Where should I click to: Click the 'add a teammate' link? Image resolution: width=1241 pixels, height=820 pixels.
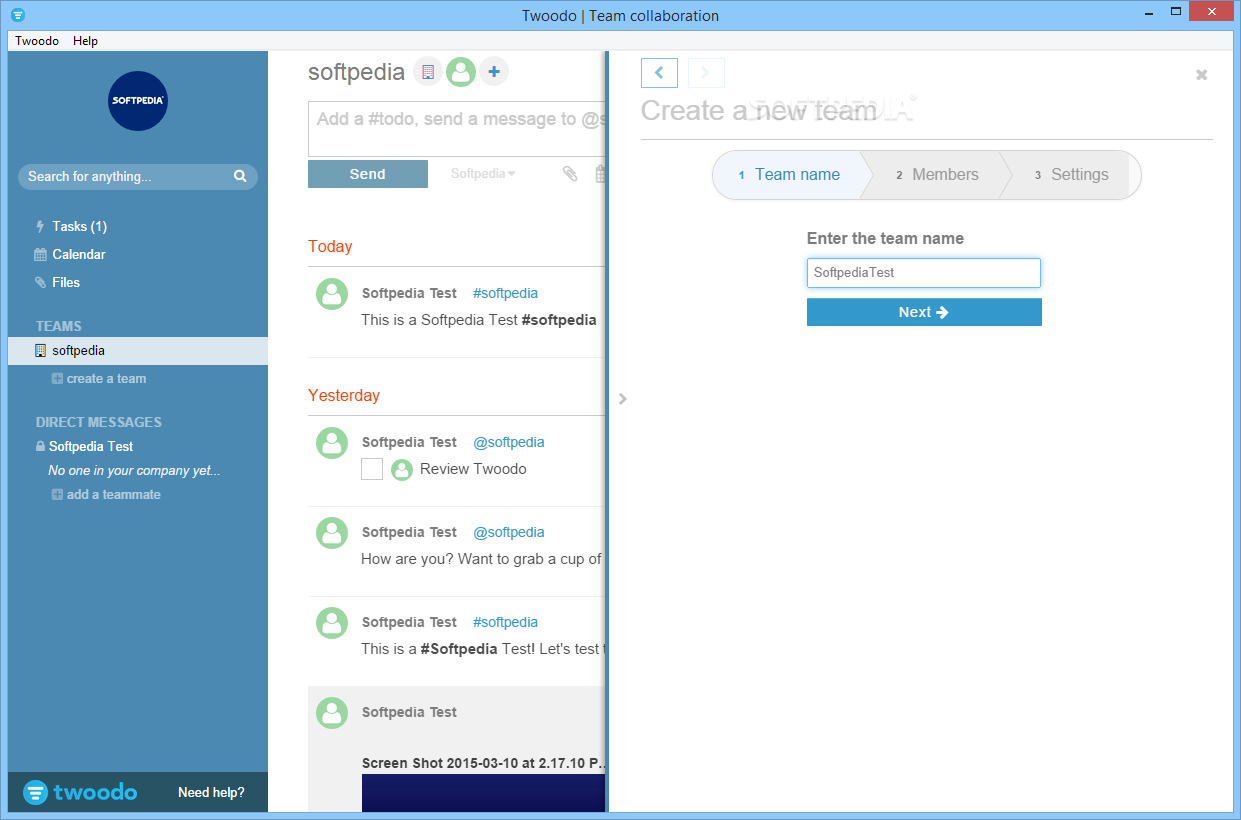(106, 495)
